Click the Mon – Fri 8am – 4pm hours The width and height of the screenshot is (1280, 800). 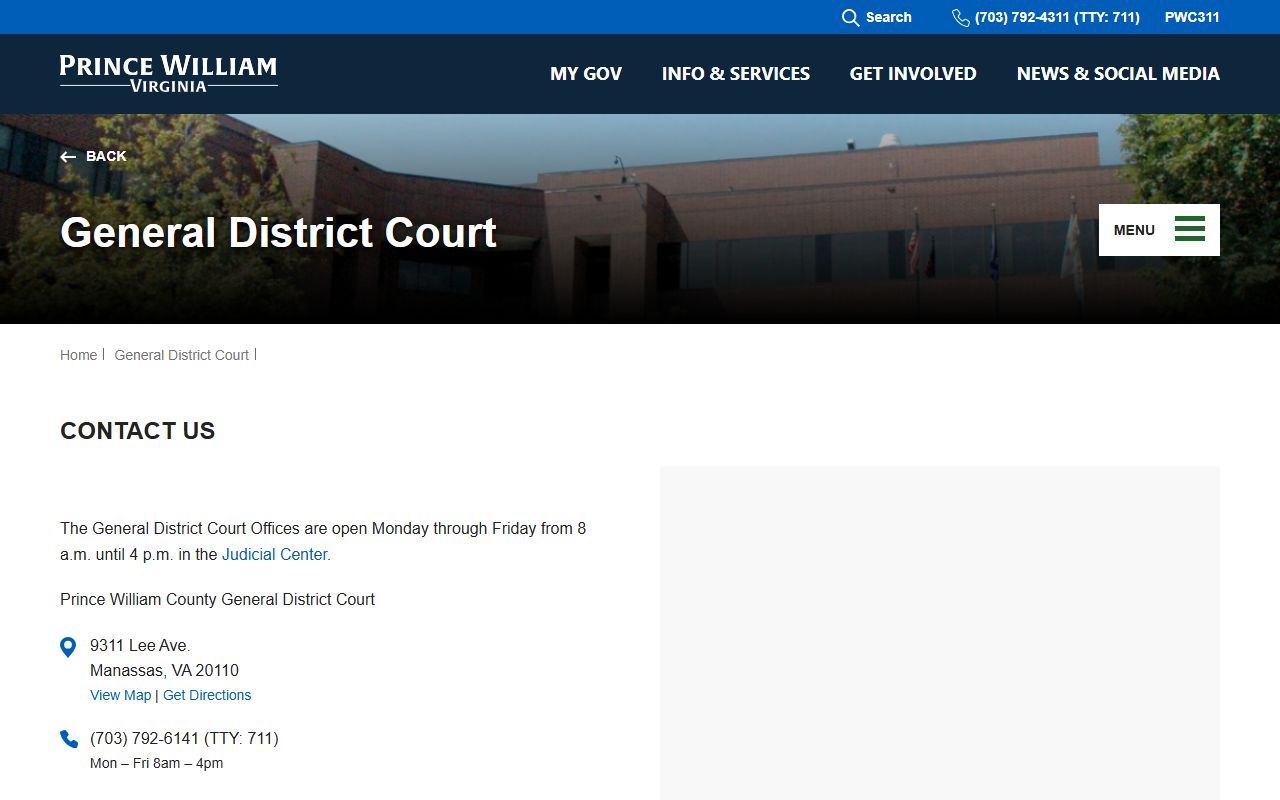[156, 763]
